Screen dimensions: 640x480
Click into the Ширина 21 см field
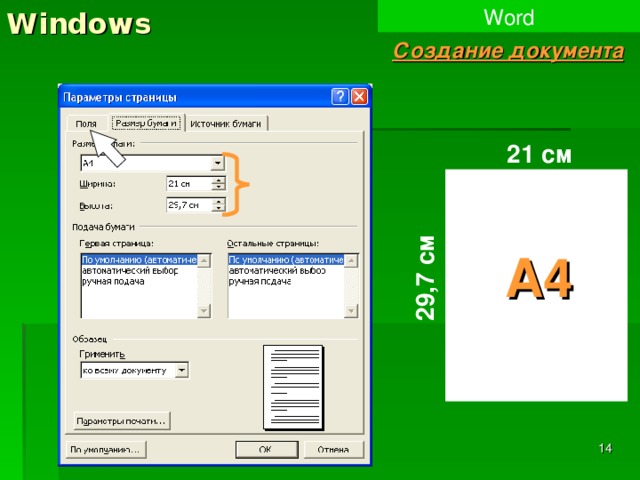(x=189, y=184)
